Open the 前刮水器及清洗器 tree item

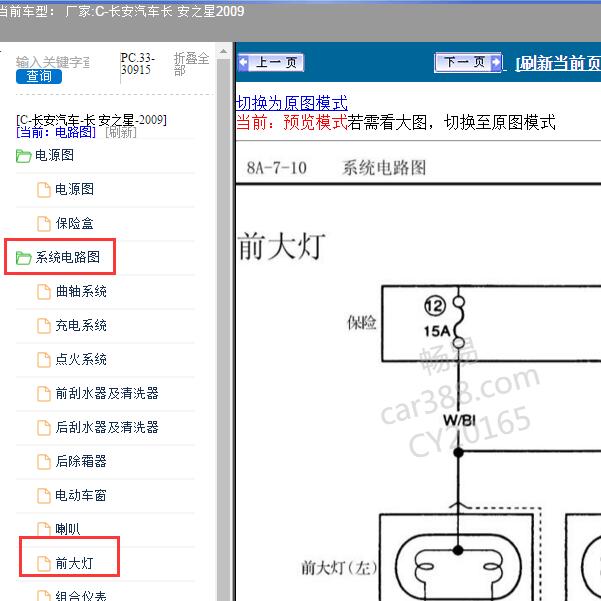pyautogui.click(x=107, y=393)
